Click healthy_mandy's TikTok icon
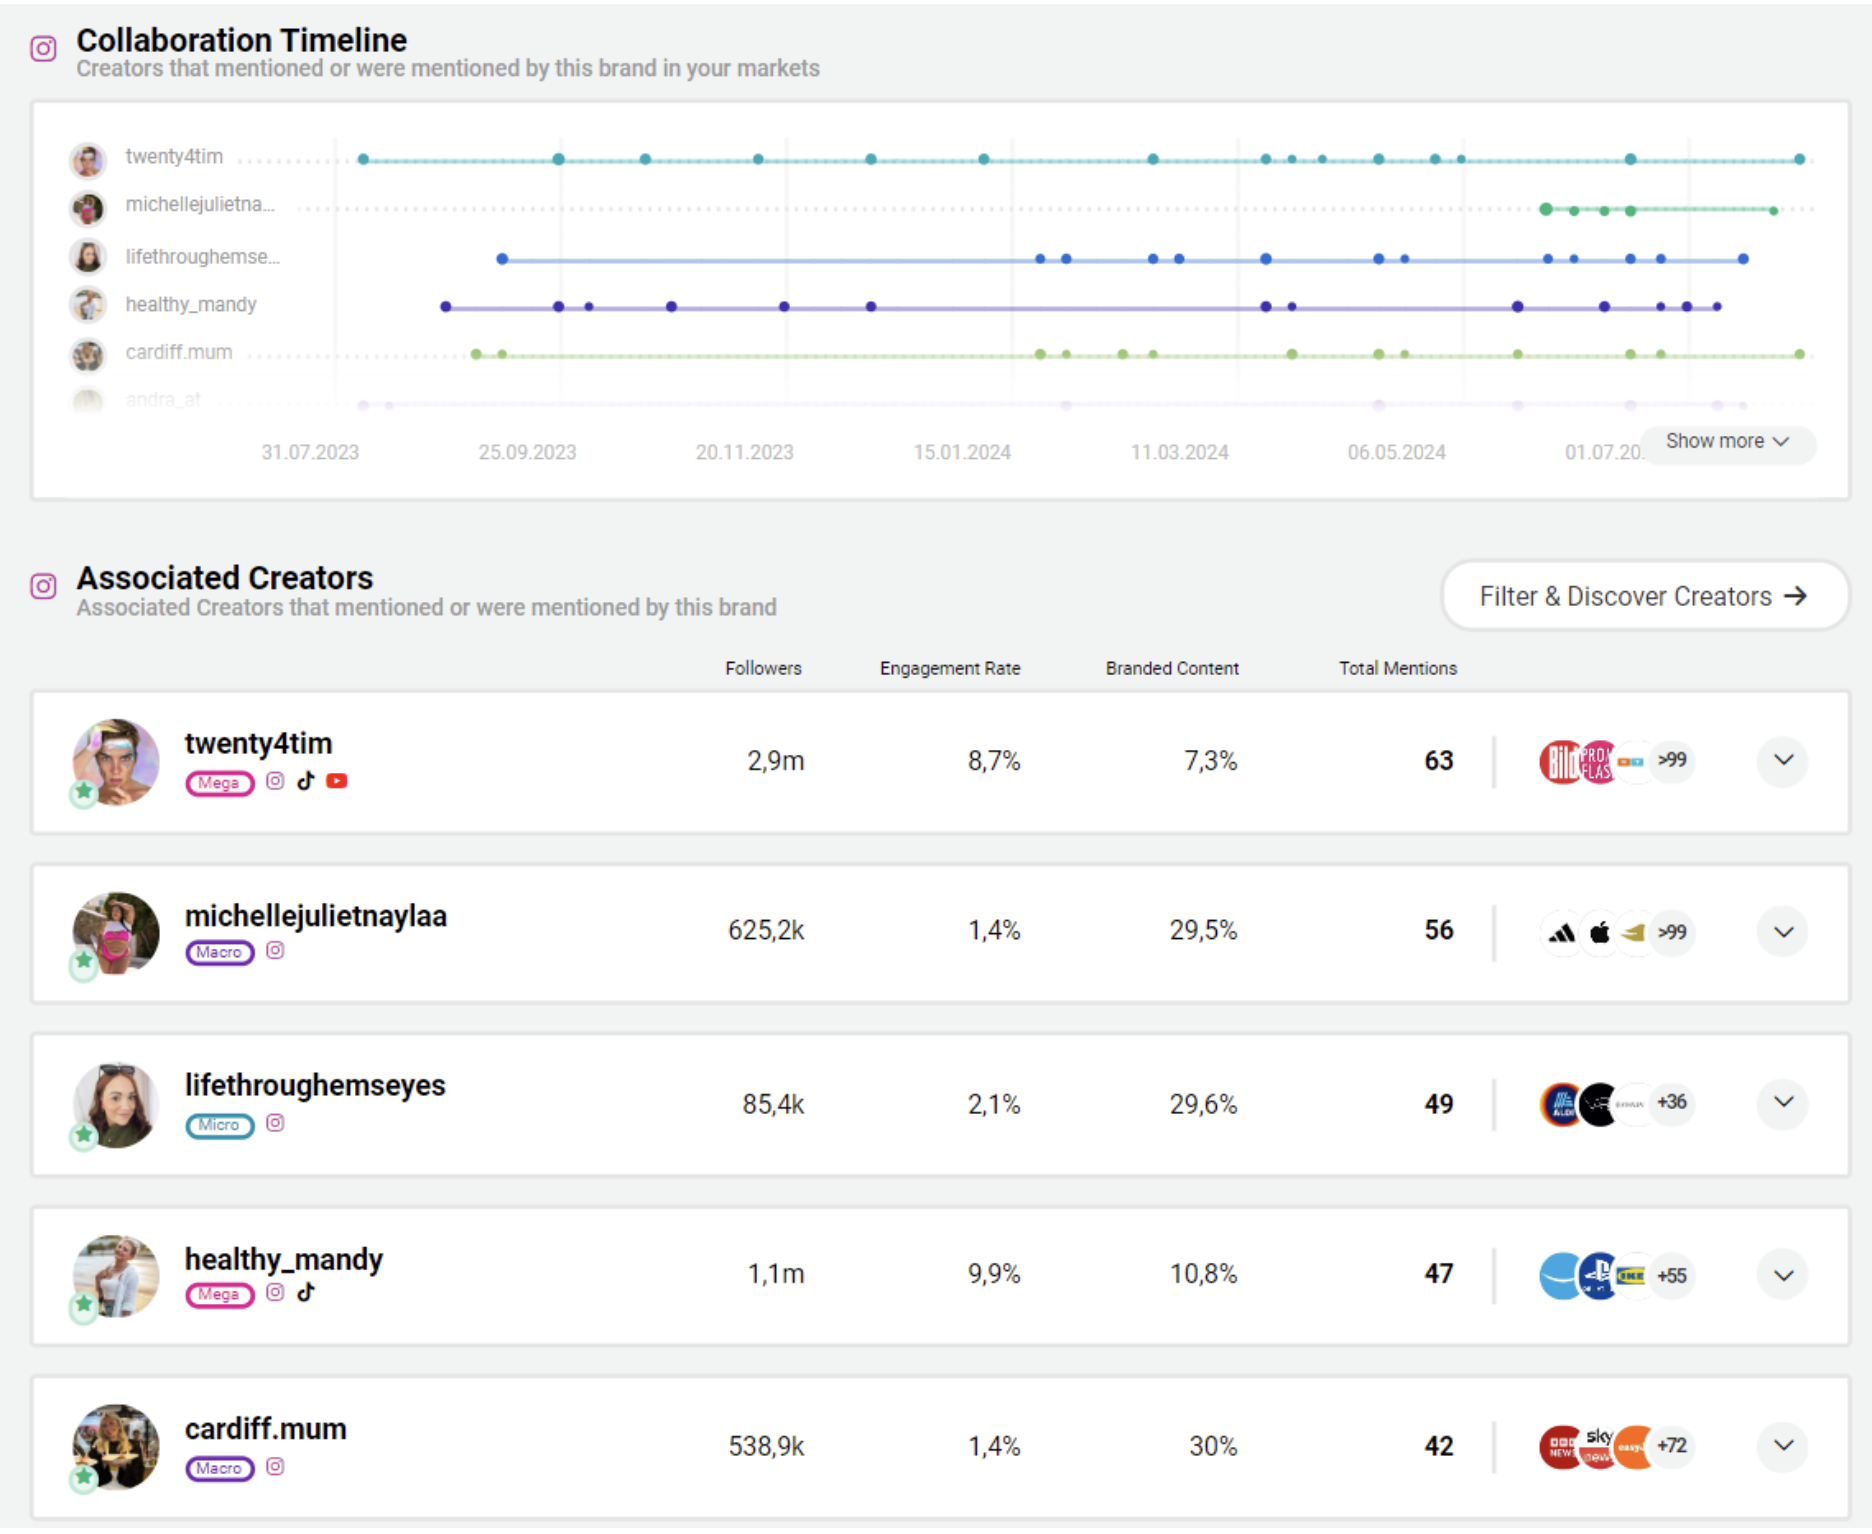1872x1534 pixels. tap(306, 1292)
